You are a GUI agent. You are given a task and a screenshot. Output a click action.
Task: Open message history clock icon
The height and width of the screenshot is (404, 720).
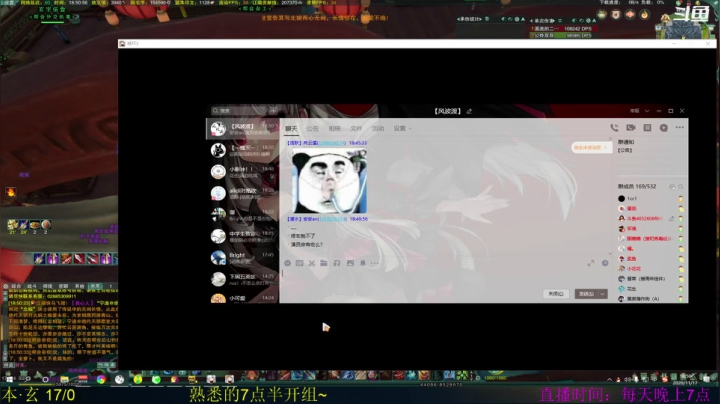click(x=605, y=263)
